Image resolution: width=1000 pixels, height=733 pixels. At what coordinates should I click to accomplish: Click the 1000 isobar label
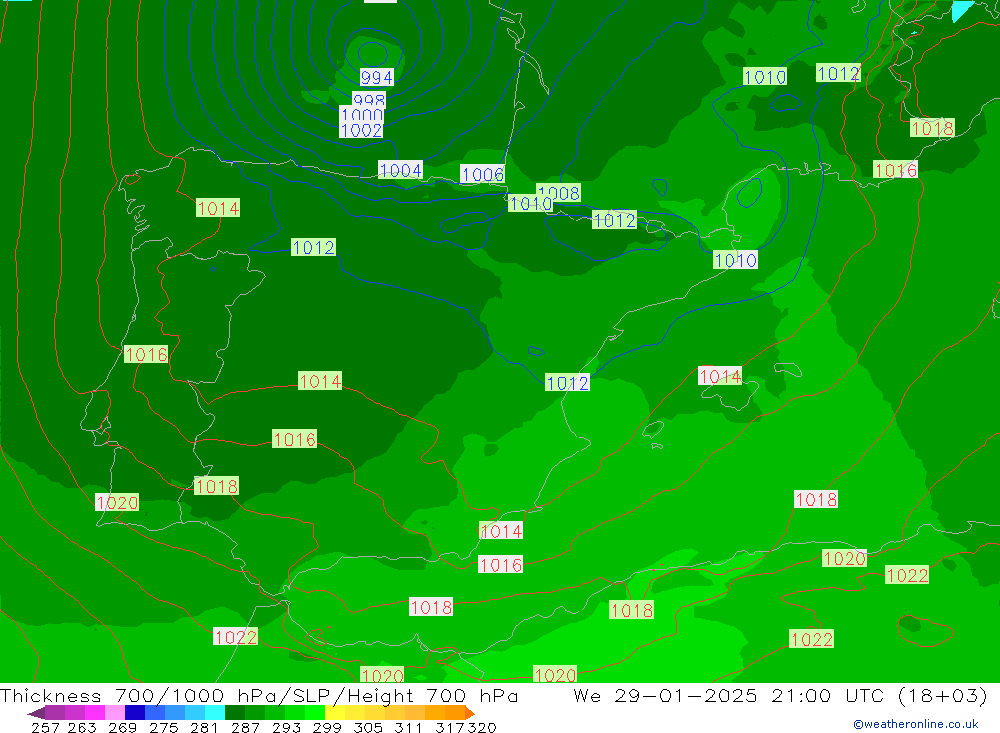[362, 115]
